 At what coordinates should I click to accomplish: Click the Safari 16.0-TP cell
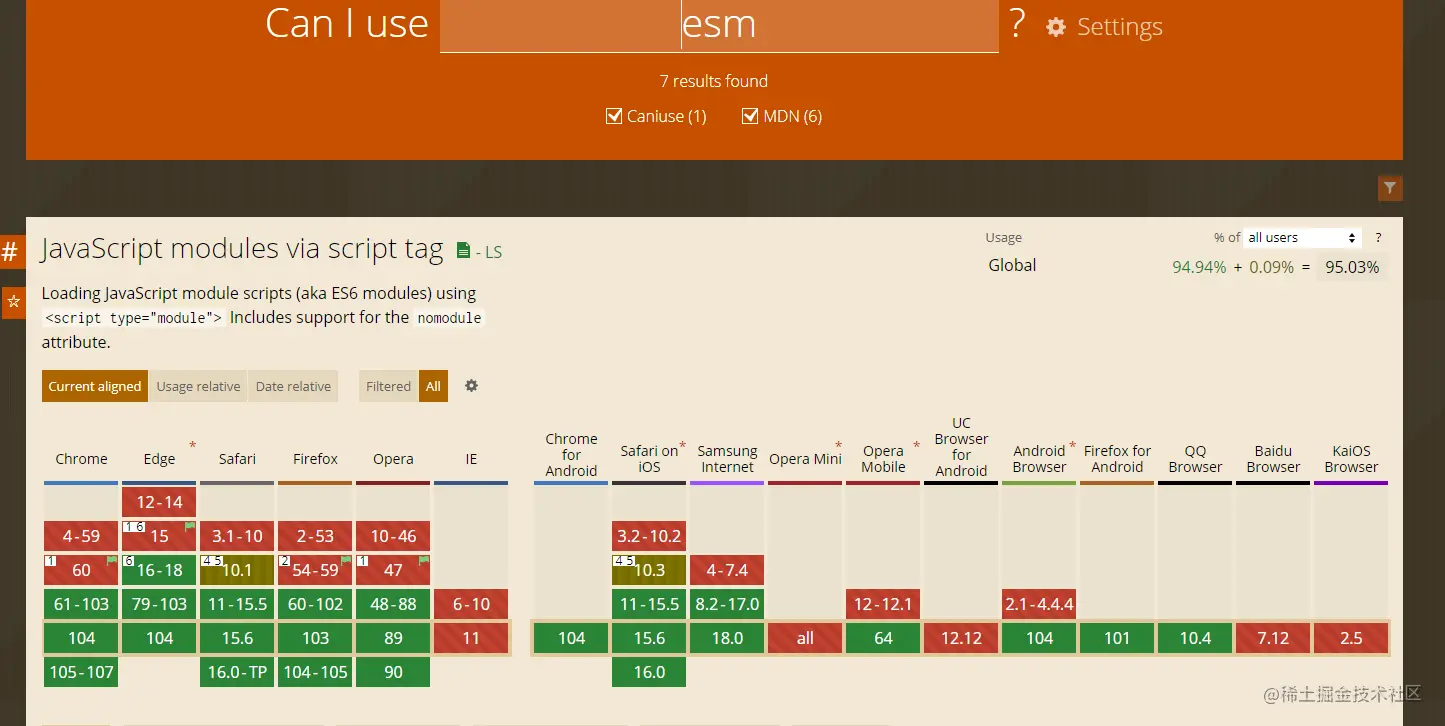pyautogui.click(x=237, y=672)
